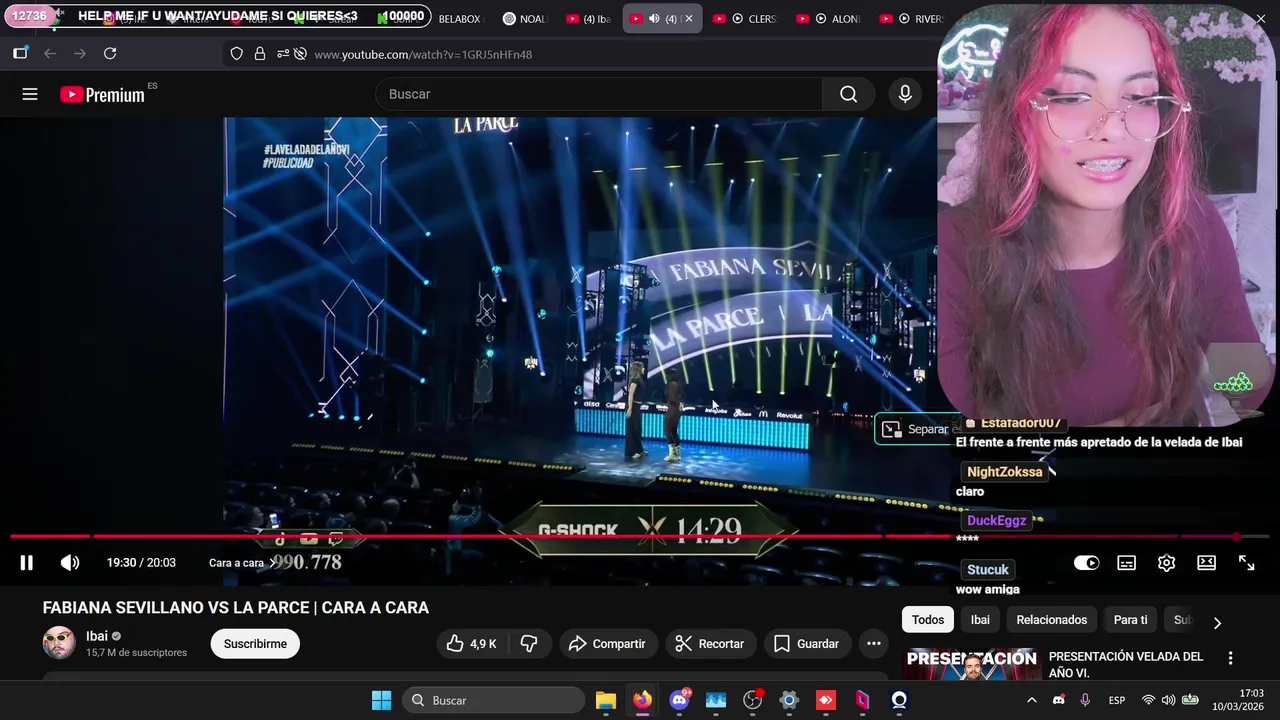Click the search magnifier button
The height and width of the screenshot is (720, 1280).
click(x=848, y=94)
